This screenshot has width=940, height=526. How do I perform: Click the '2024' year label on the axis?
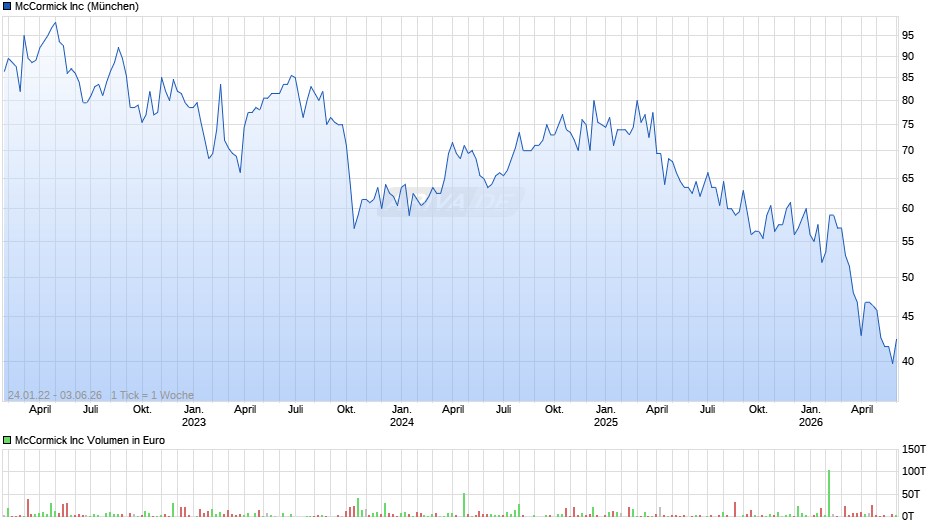click(402, 422)
